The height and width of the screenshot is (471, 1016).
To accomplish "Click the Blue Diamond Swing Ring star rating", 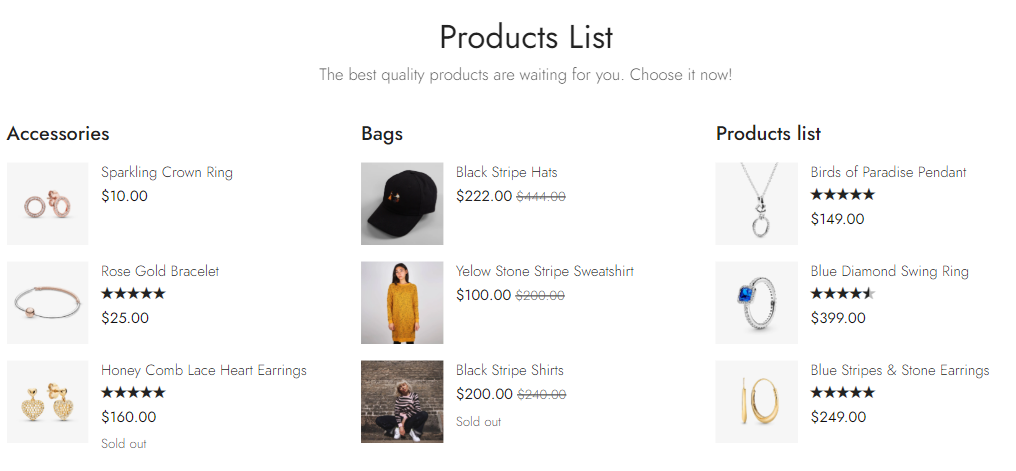I will 843,294.
